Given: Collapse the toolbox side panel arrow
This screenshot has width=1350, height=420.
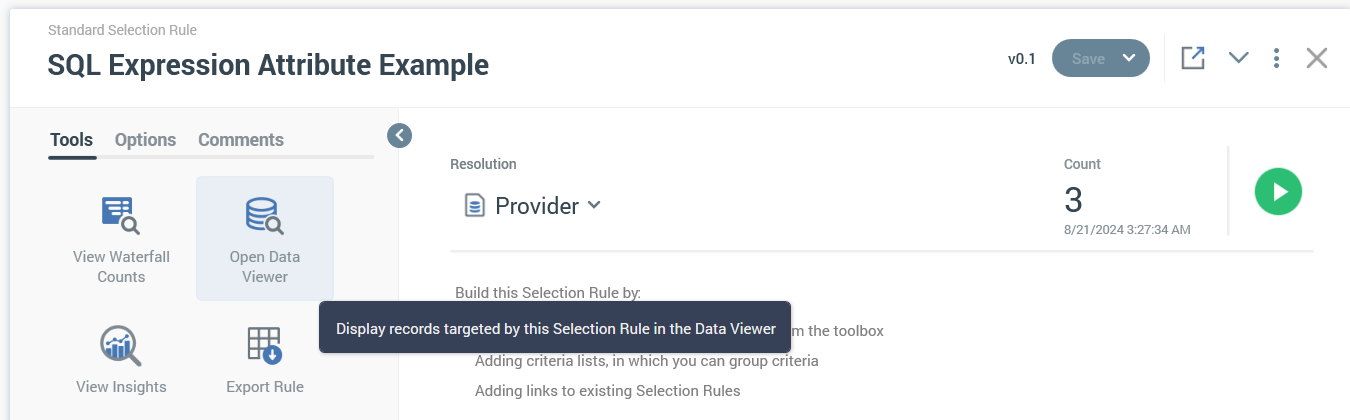Looking at the screenshot, I should [x=399, y=135].
